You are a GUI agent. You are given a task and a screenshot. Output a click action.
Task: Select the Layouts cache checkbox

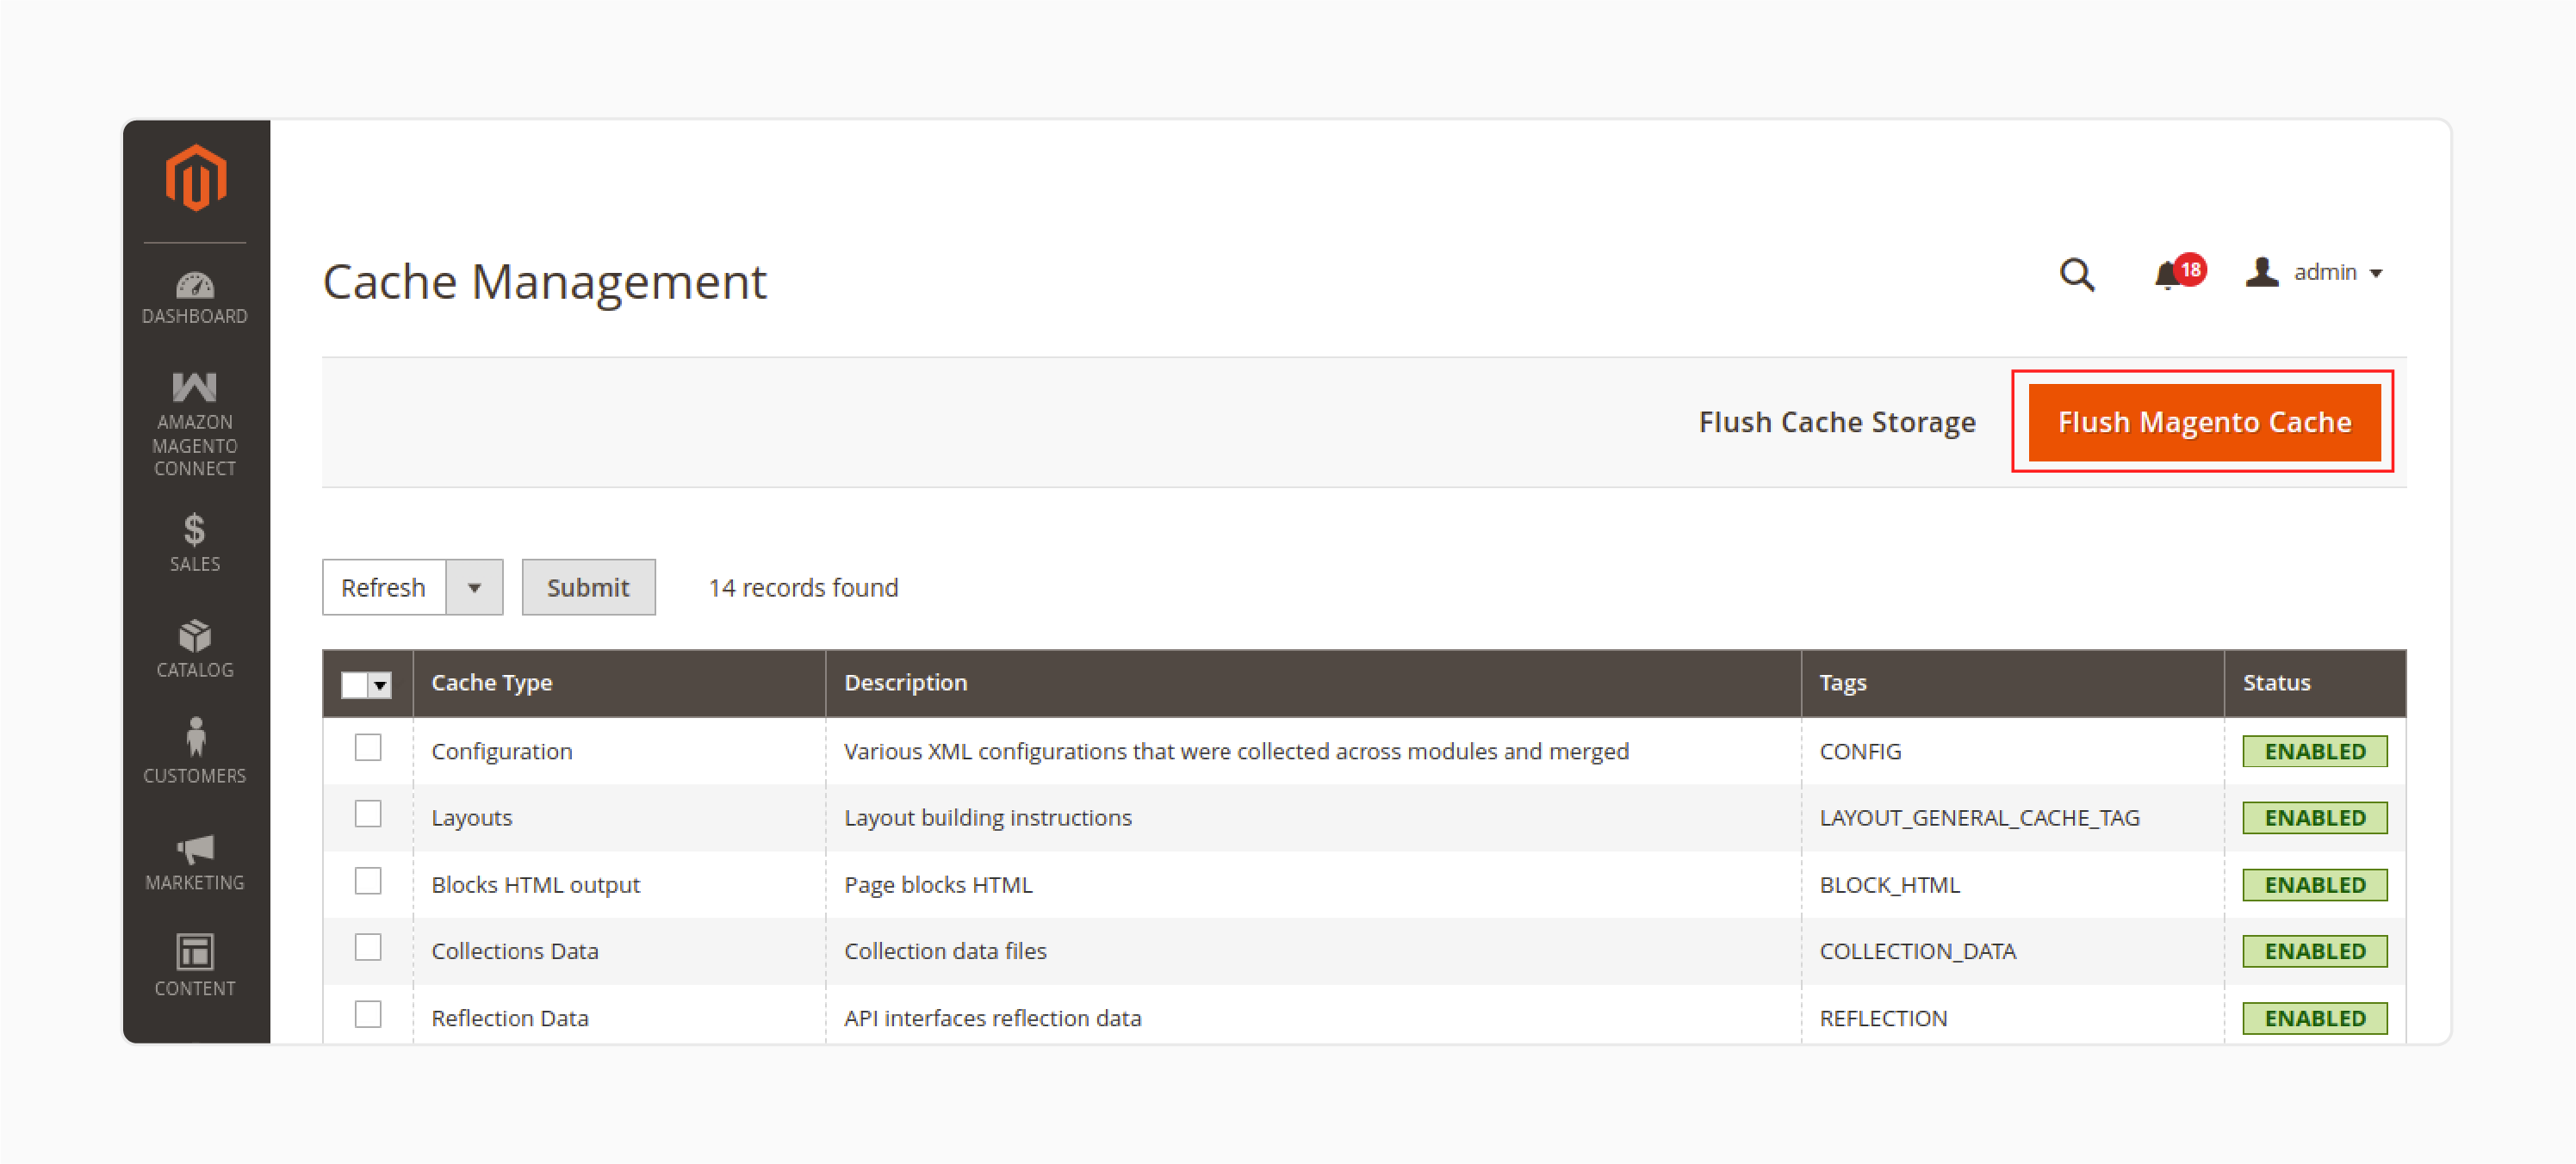(x=368, y=816)
